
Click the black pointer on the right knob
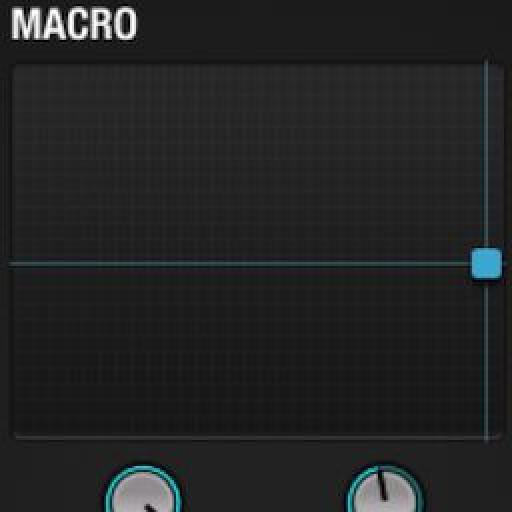click(x=382, y=487)
